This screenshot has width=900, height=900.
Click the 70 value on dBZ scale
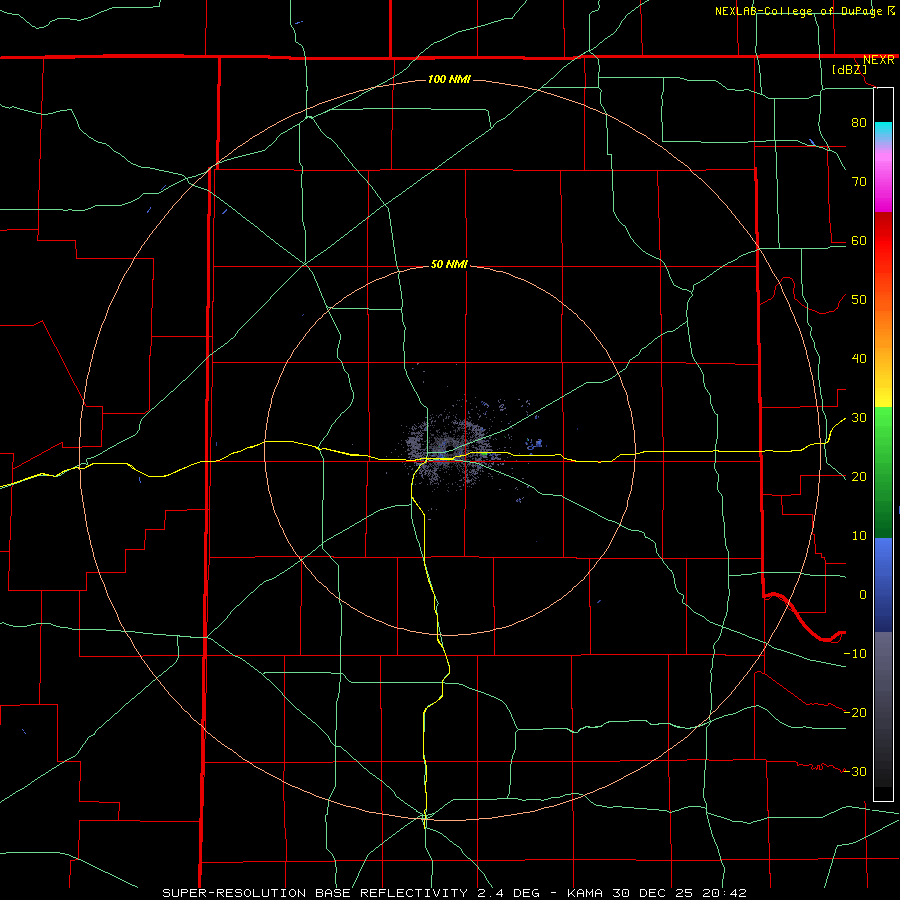pyautogui.click(x=859, y=181)
